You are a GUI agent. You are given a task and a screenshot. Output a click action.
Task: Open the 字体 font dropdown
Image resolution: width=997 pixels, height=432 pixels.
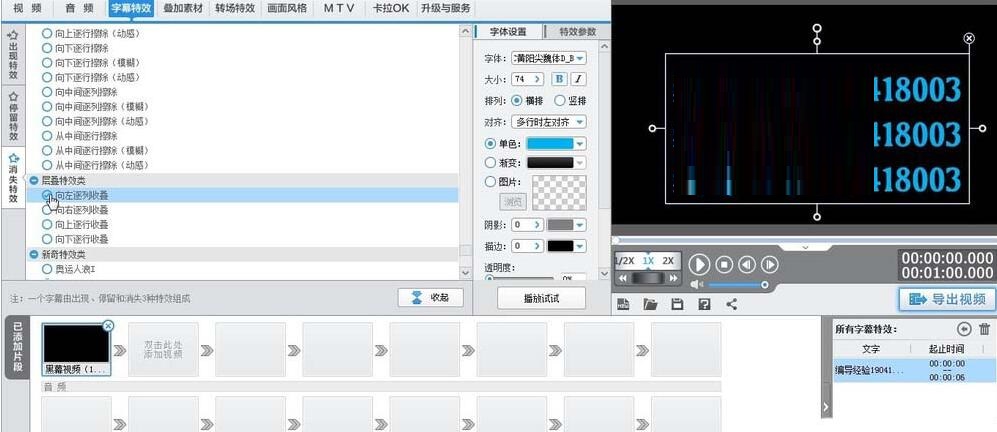548,59
